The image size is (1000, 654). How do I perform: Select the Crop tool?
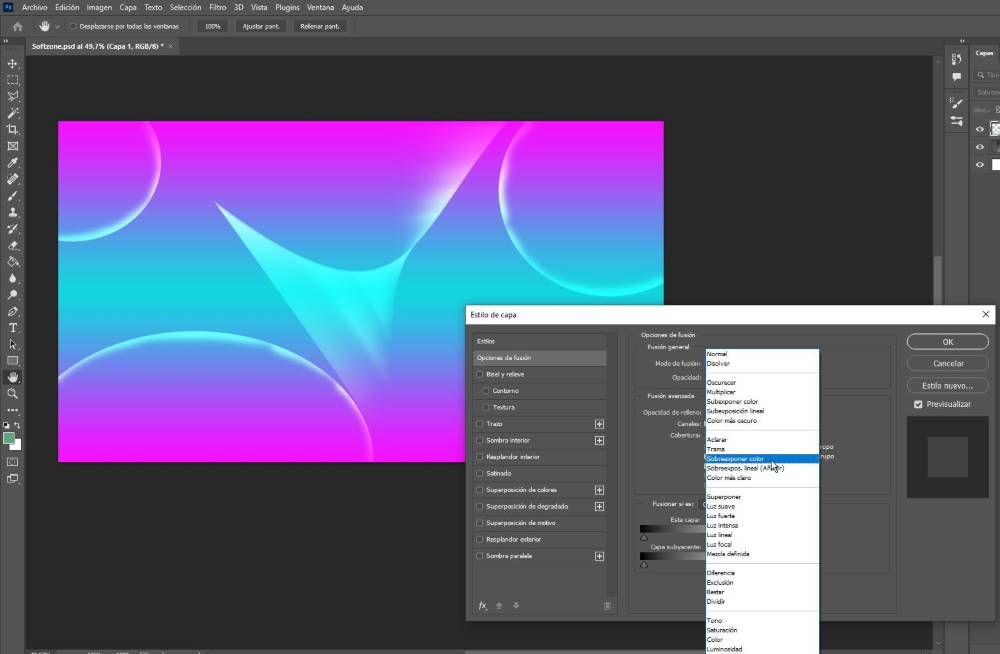tap(12, 130)
